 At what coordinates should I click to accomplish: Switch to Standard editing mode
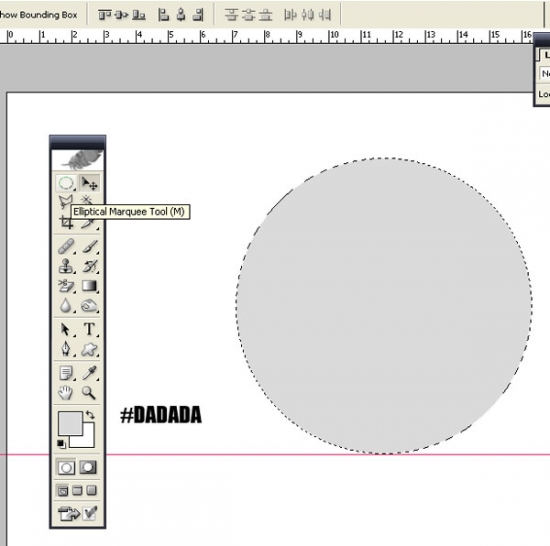(66, 467)
